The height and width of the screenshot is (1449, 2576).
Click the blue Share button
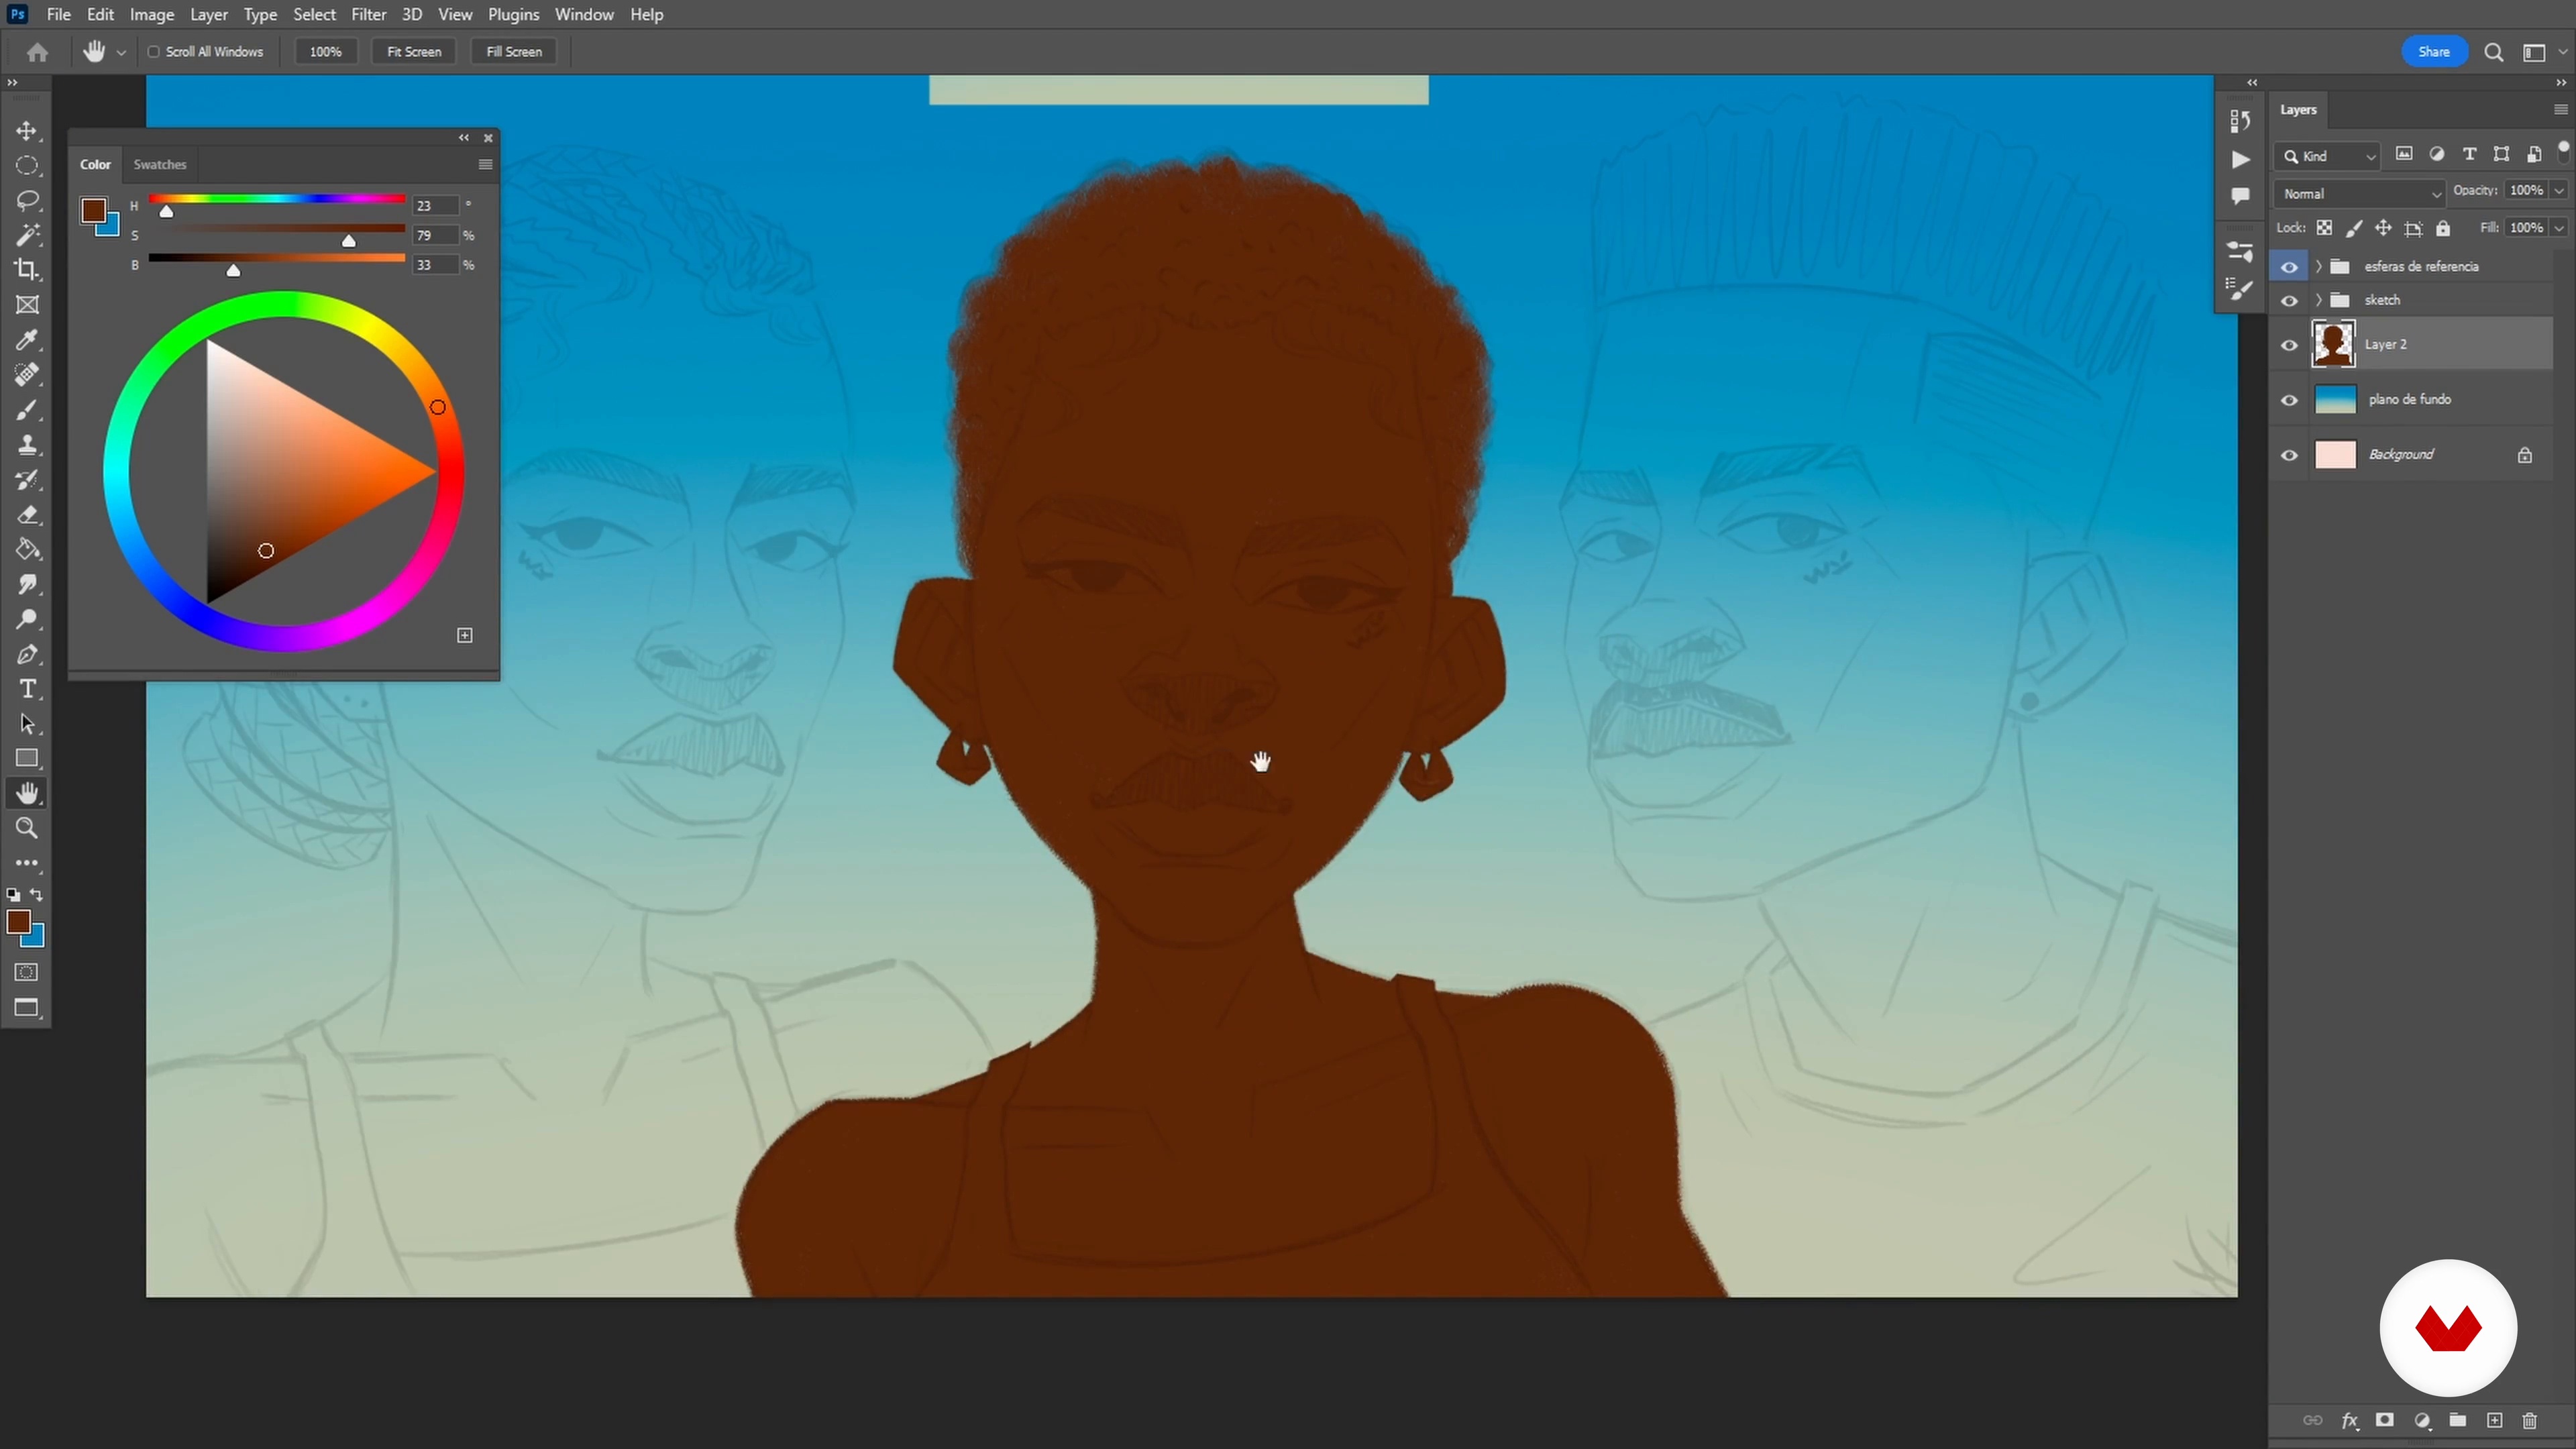coord(2433,52)
